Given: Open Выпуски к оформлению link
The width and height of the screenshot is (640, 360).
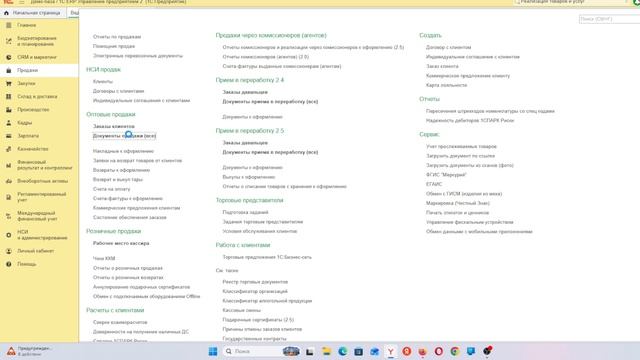Looking at the screenshot, I should click(249, 177).
